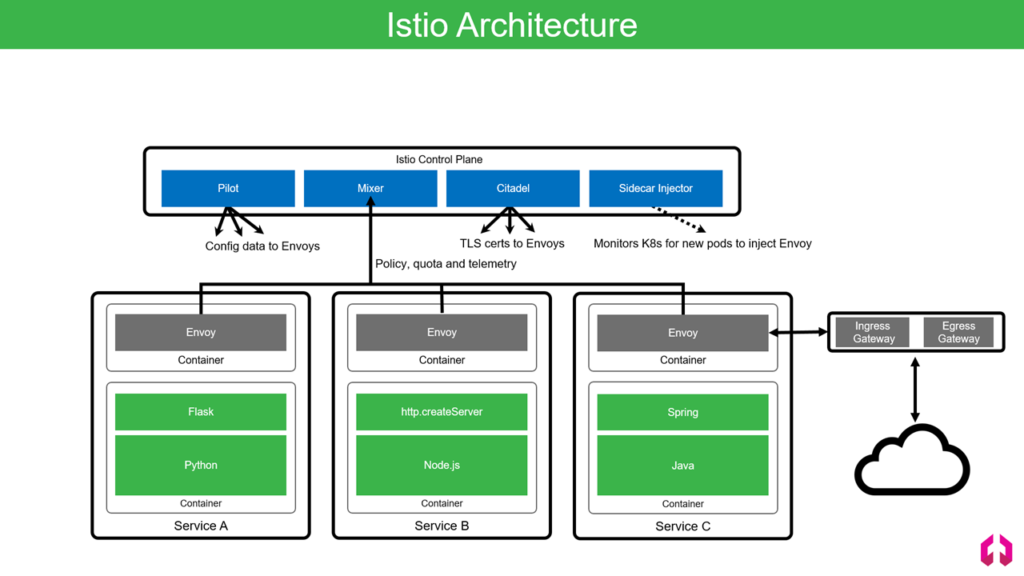The height and width of the screenshot is (576, 1024).
Task: Click the Envoy block in Service C
Action: [x=682, y=333]
